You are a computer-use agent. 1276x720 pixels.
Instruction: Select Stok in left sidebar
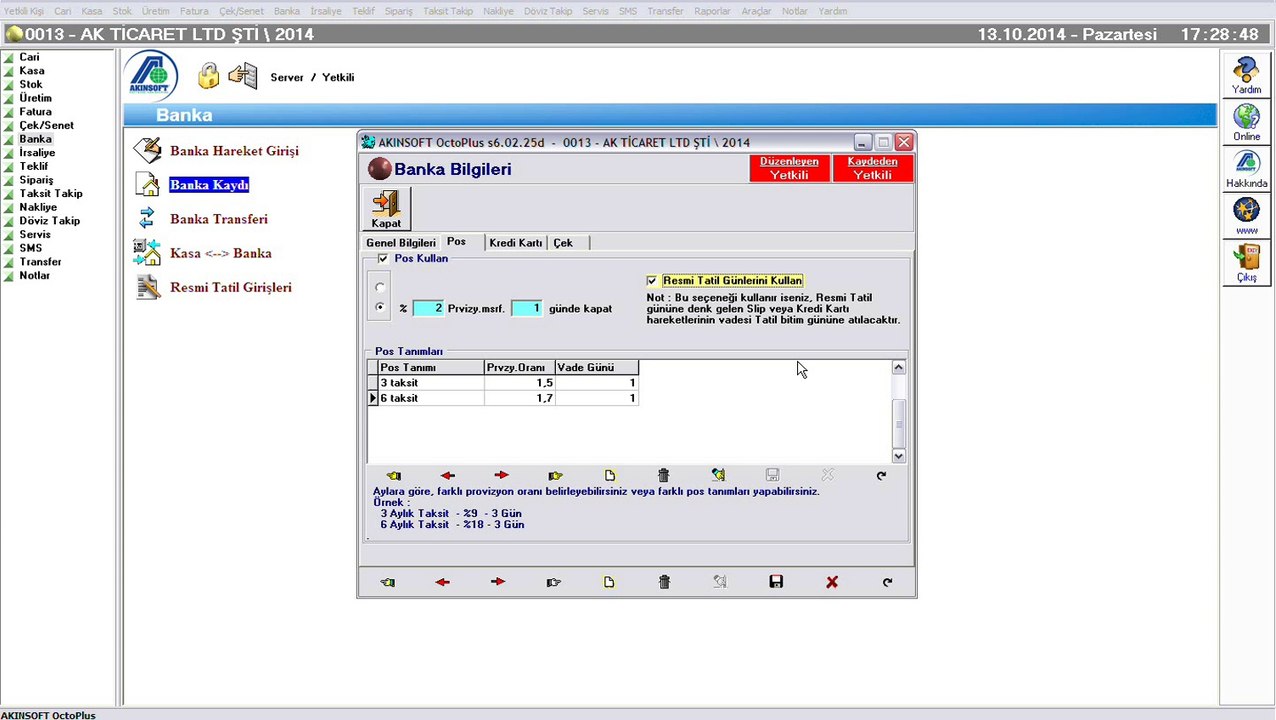[31, 84]
